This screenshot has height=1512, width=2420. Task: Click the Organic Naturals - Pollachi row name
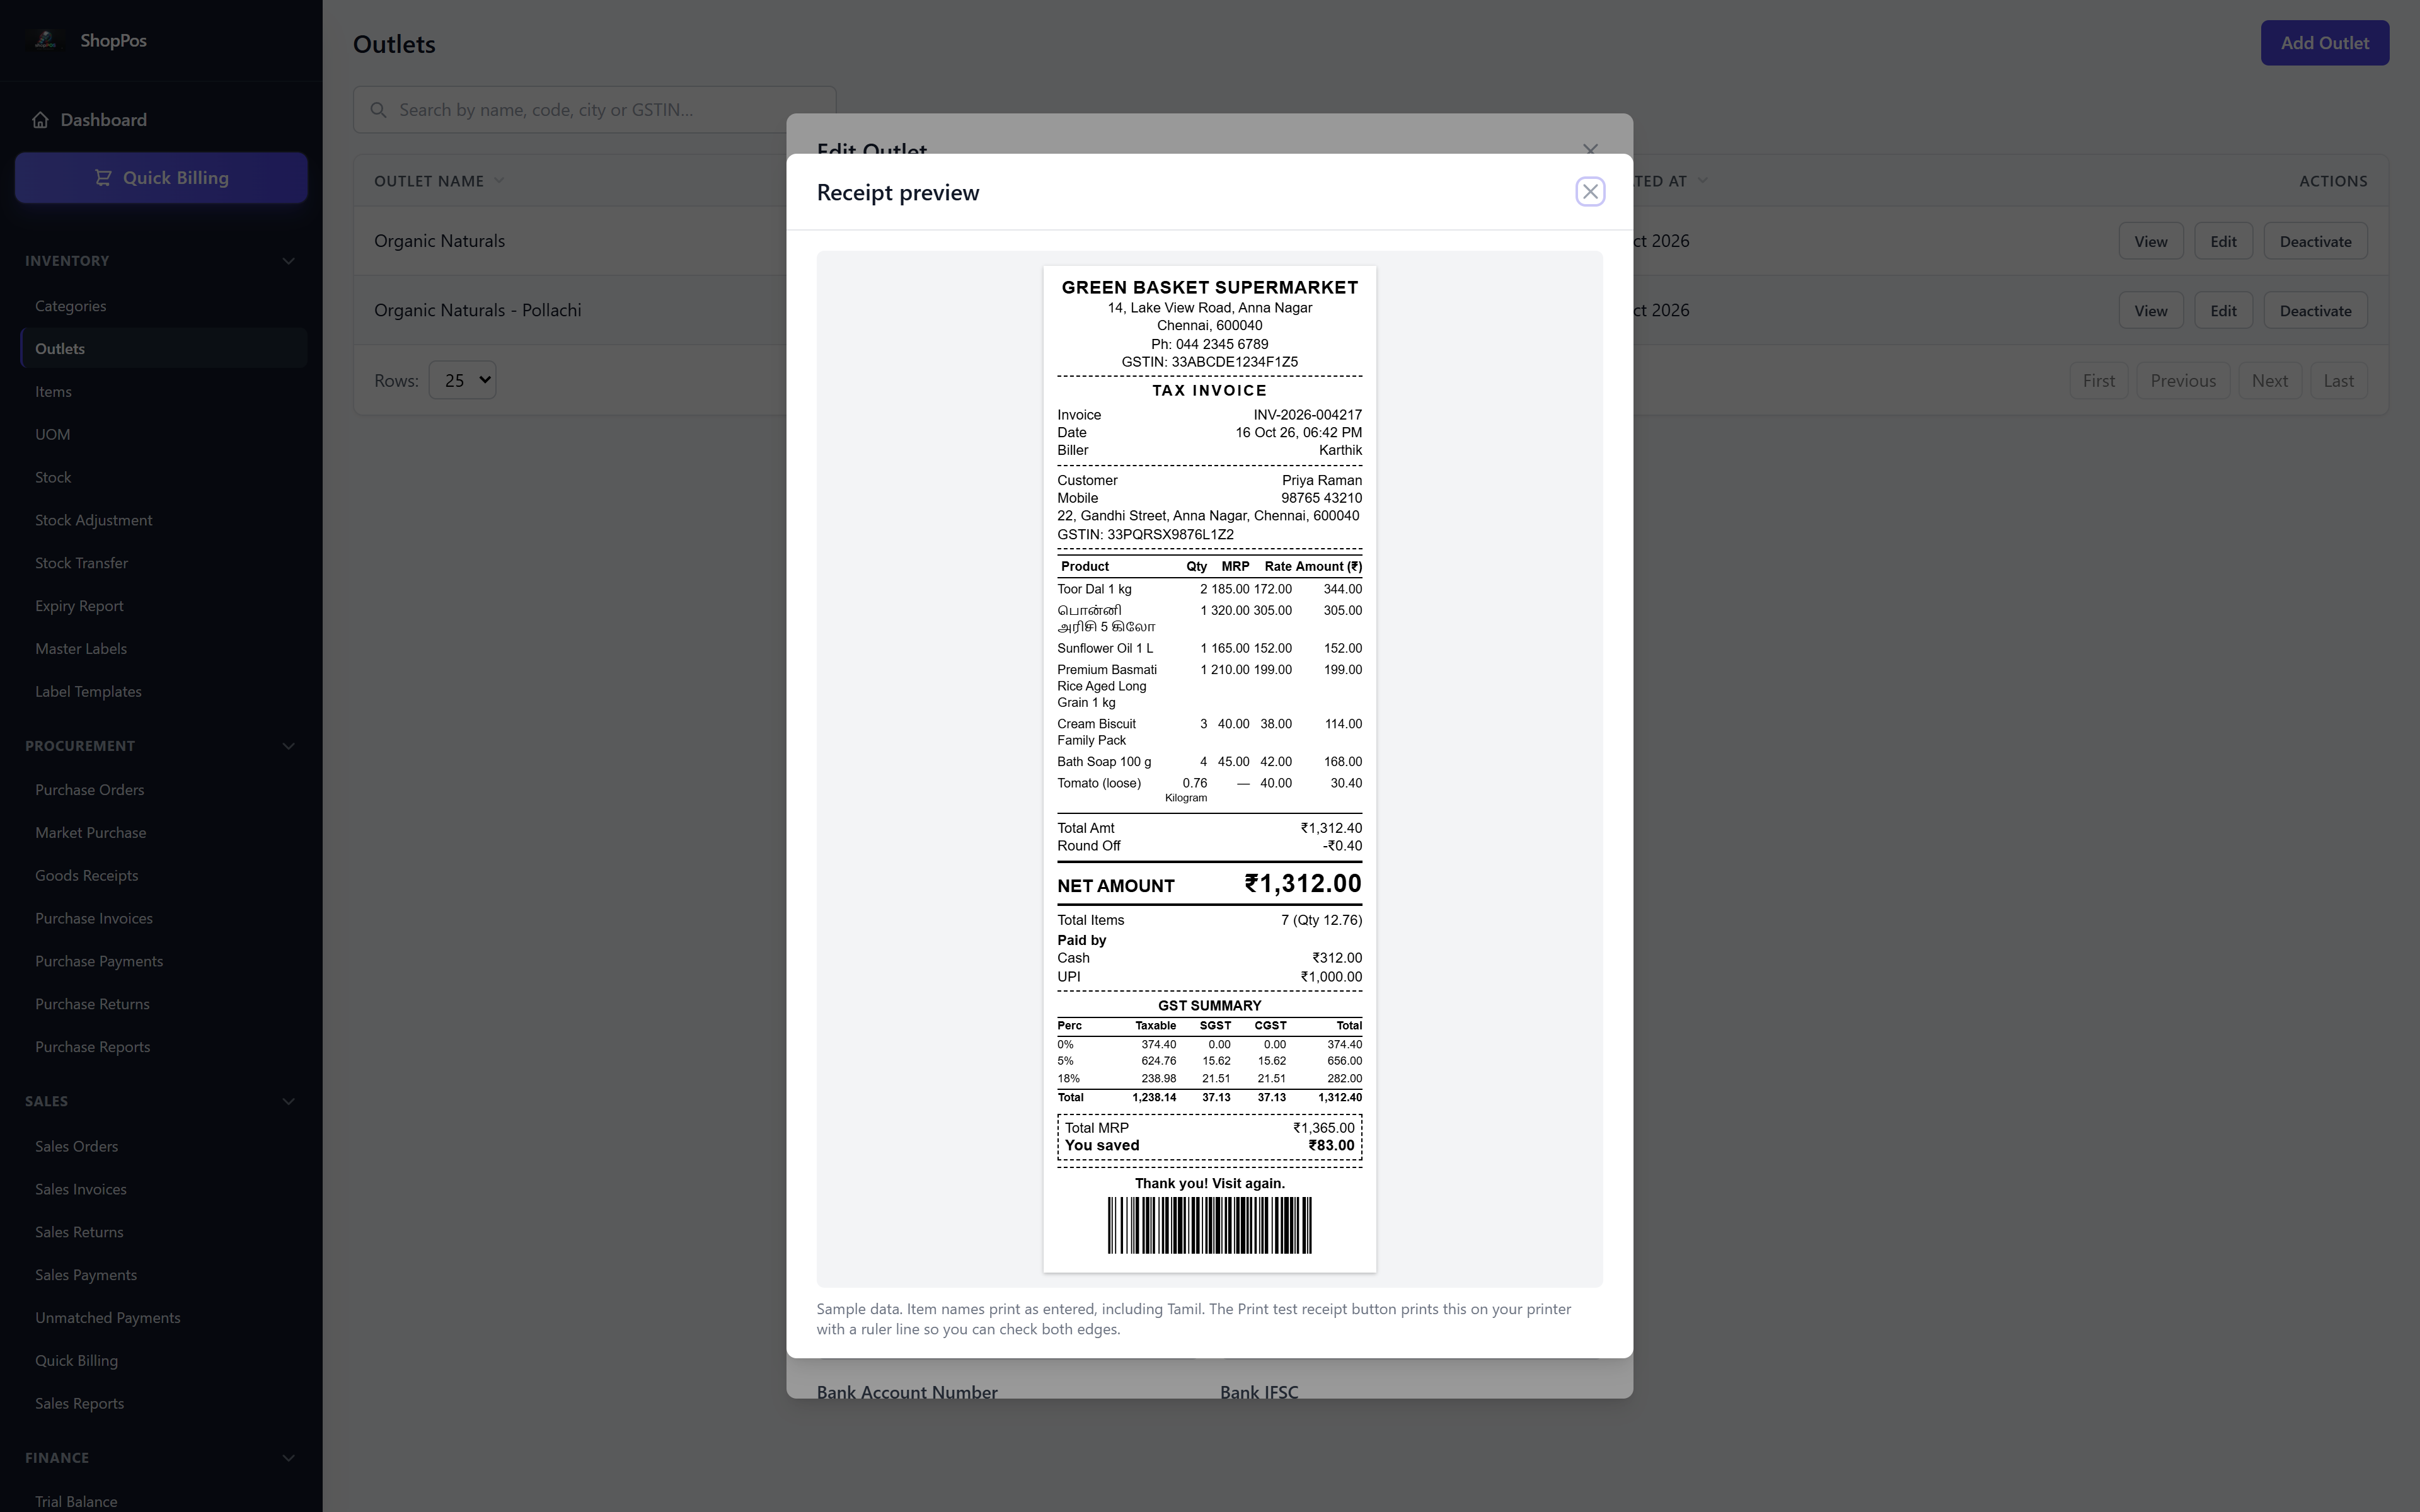click(477, 310)
